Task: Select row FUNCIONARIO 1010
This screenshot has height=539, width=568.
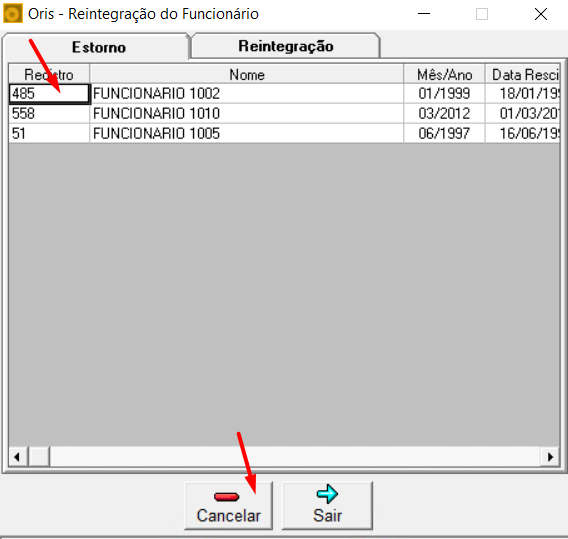Action: (x=247, y=114)
